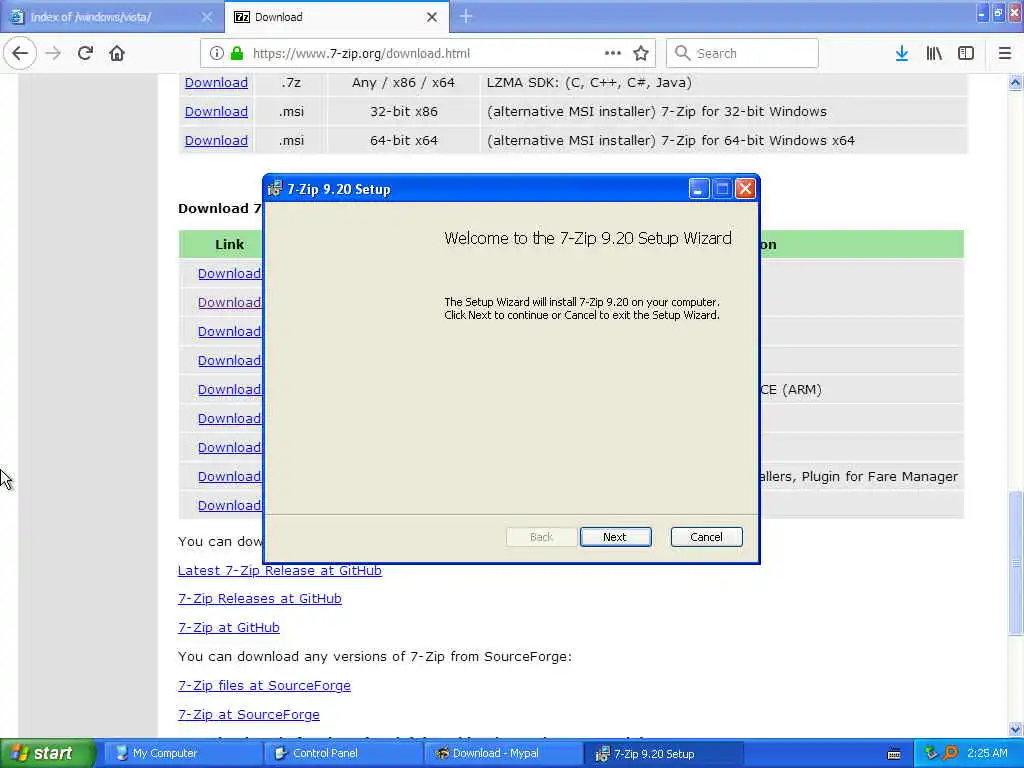Reload the 7-zip download page

click(x=85, y=54)
